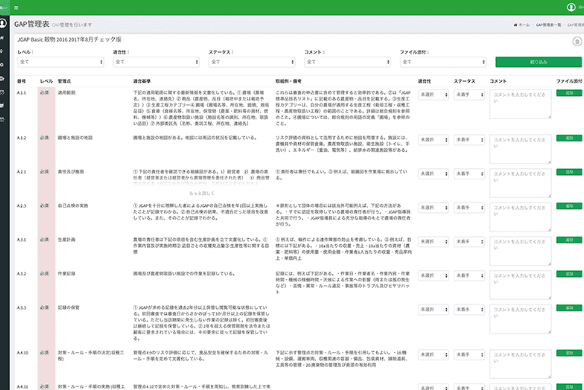
Task: Toggle the hamburger menu in green header
Action: coord(16,7)
